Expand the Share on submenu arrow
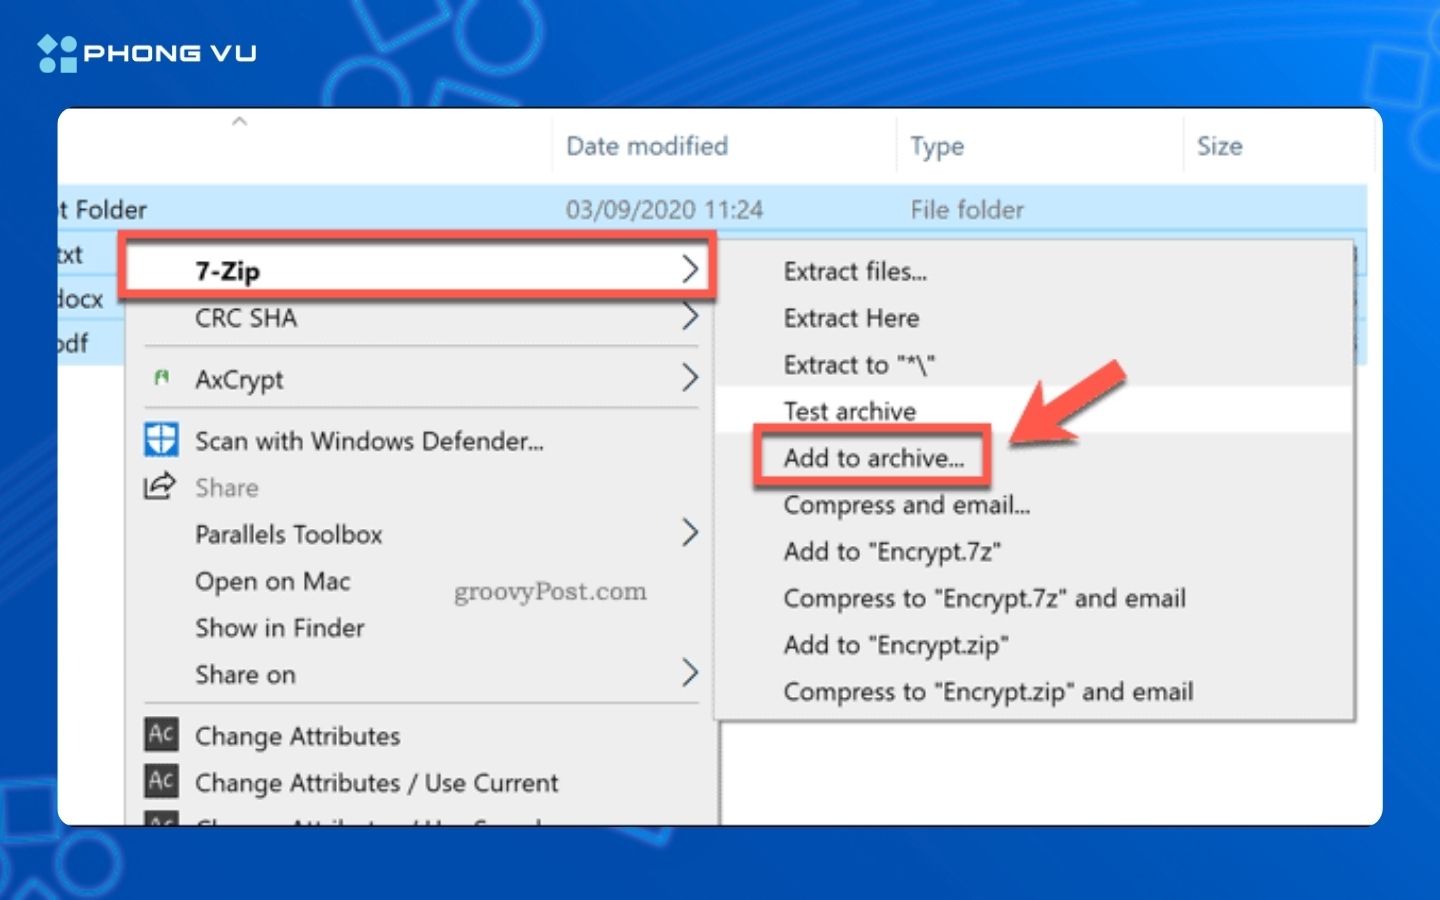The image size is (1440, 900). [x=690, y=672]
